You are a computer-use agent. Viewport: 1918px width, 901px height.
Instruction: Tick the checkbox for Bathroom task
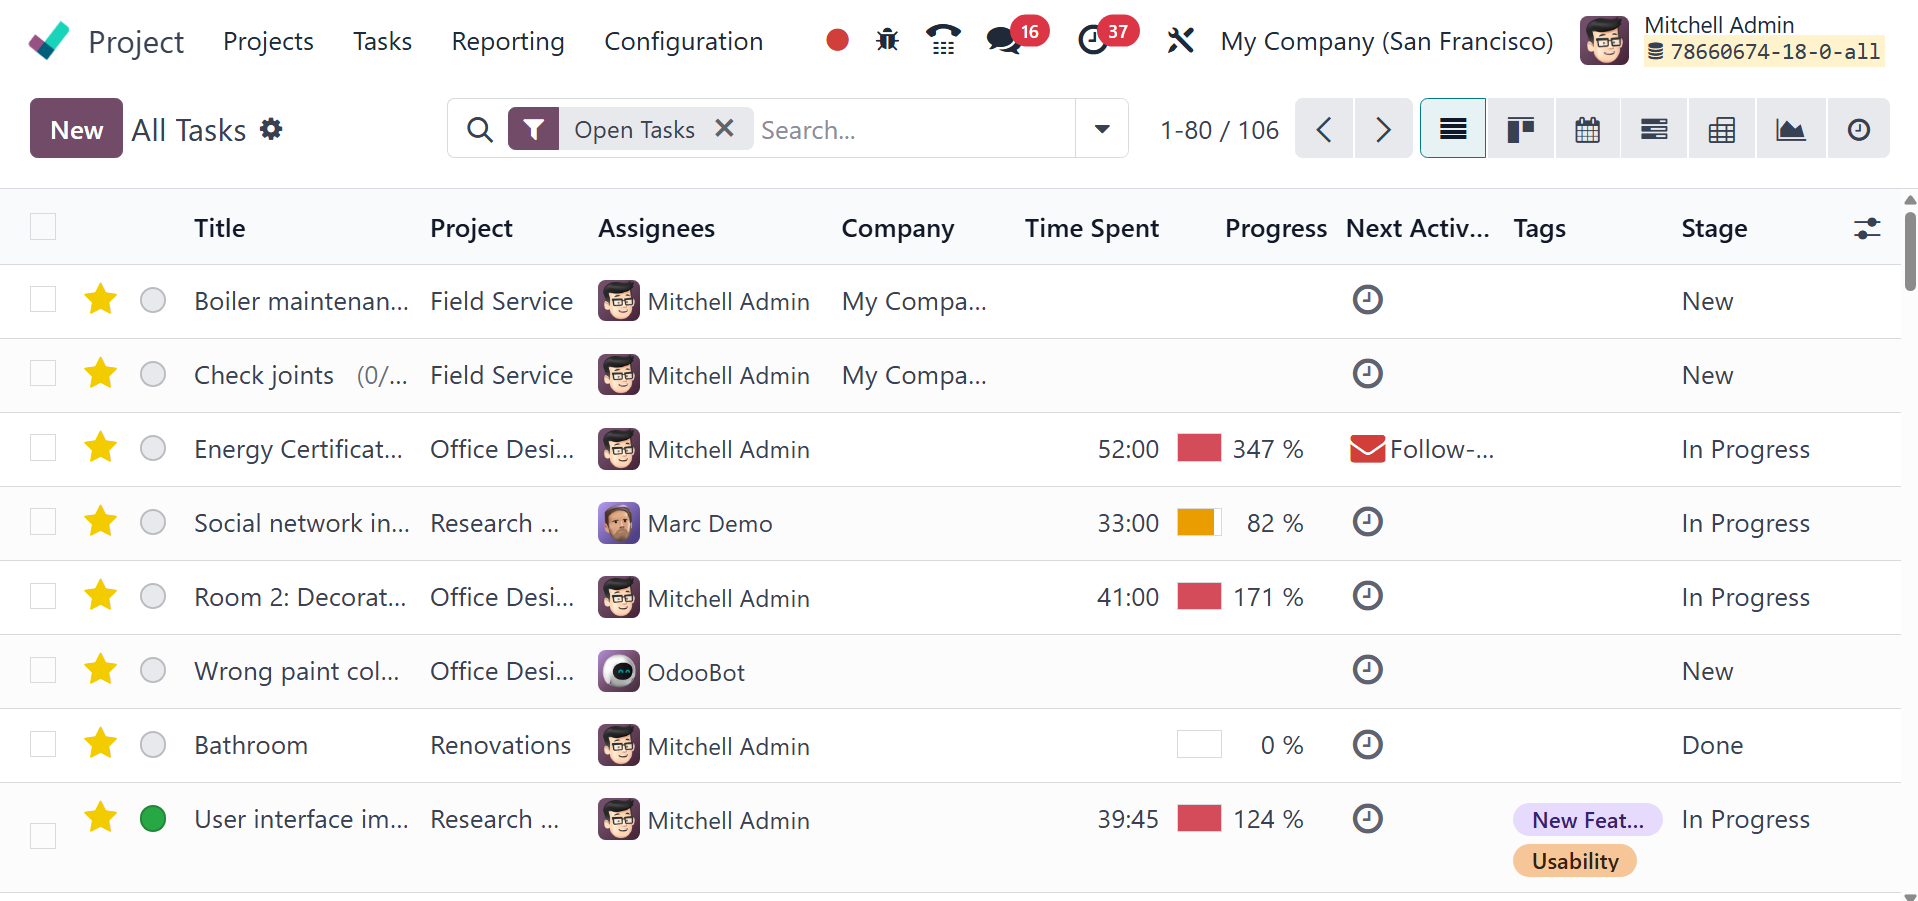[43, 744]
